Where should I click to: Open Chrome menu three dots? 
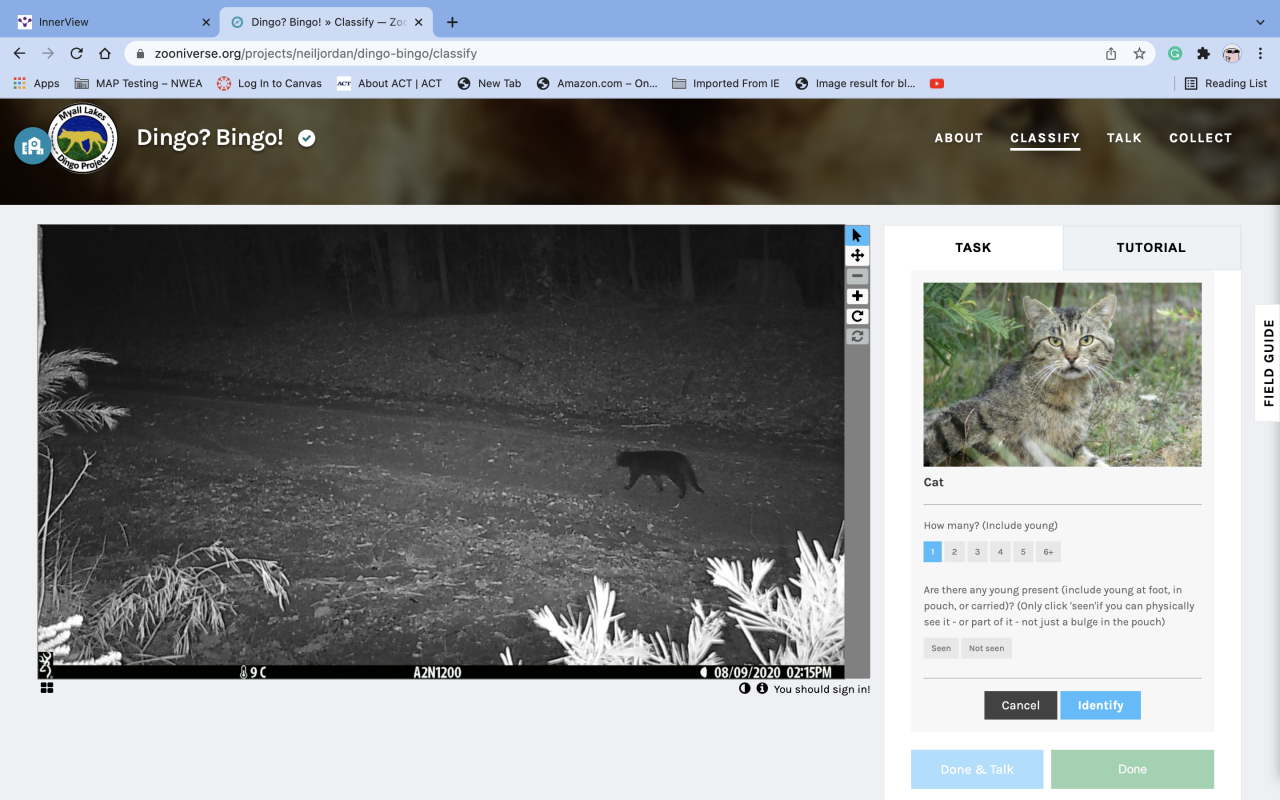(x=1259, y=54)
